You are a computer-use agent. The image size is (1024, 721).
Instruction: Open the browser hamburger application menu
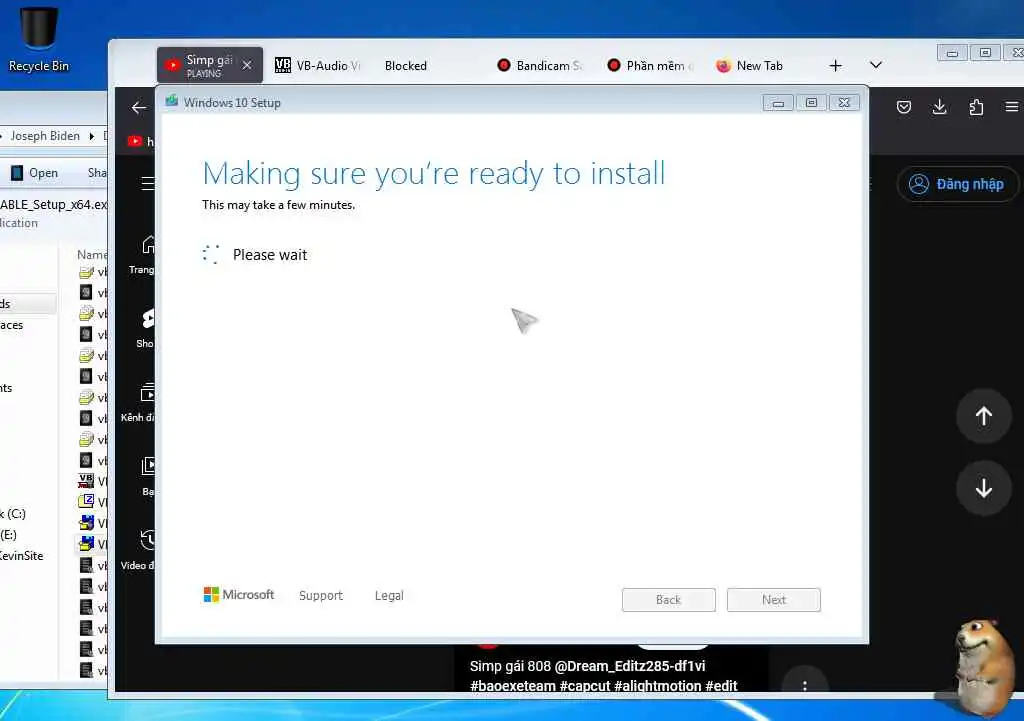pos(1012,107)
